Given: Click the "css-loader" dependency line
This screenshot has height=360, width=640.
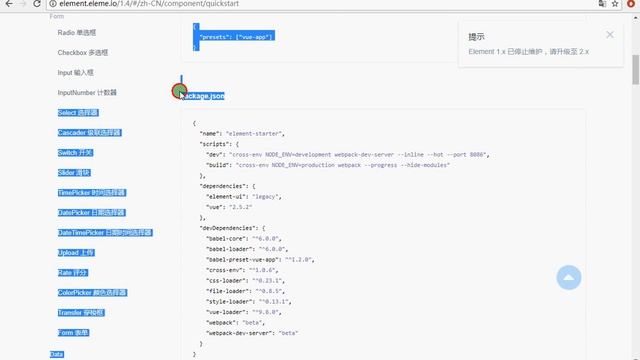Looking at the screenshot, I should (245, 281).
